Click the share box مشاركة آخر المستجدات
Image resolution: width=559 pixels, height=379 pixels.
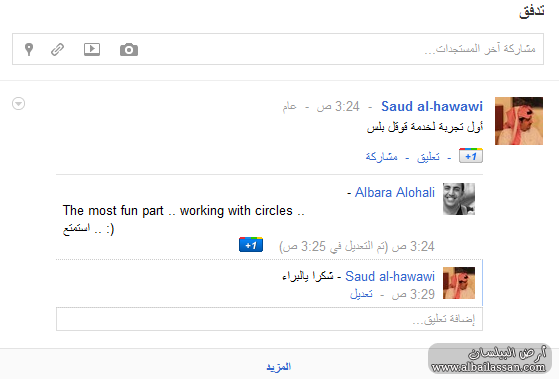pyautogui.click(x=278, y=49)
